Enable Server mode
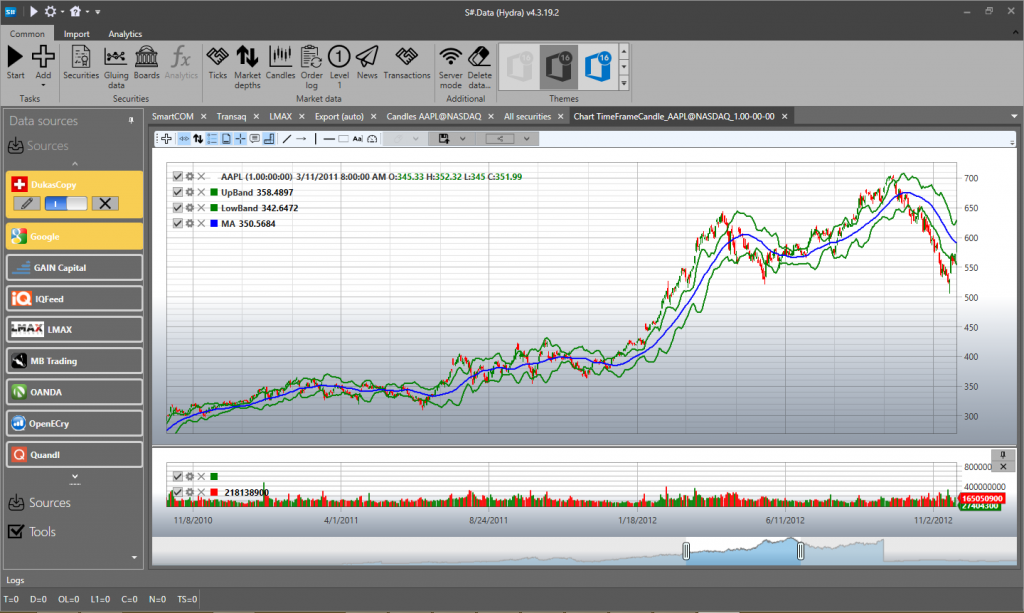Screen dimensions: 1024x613 point(451,62)
